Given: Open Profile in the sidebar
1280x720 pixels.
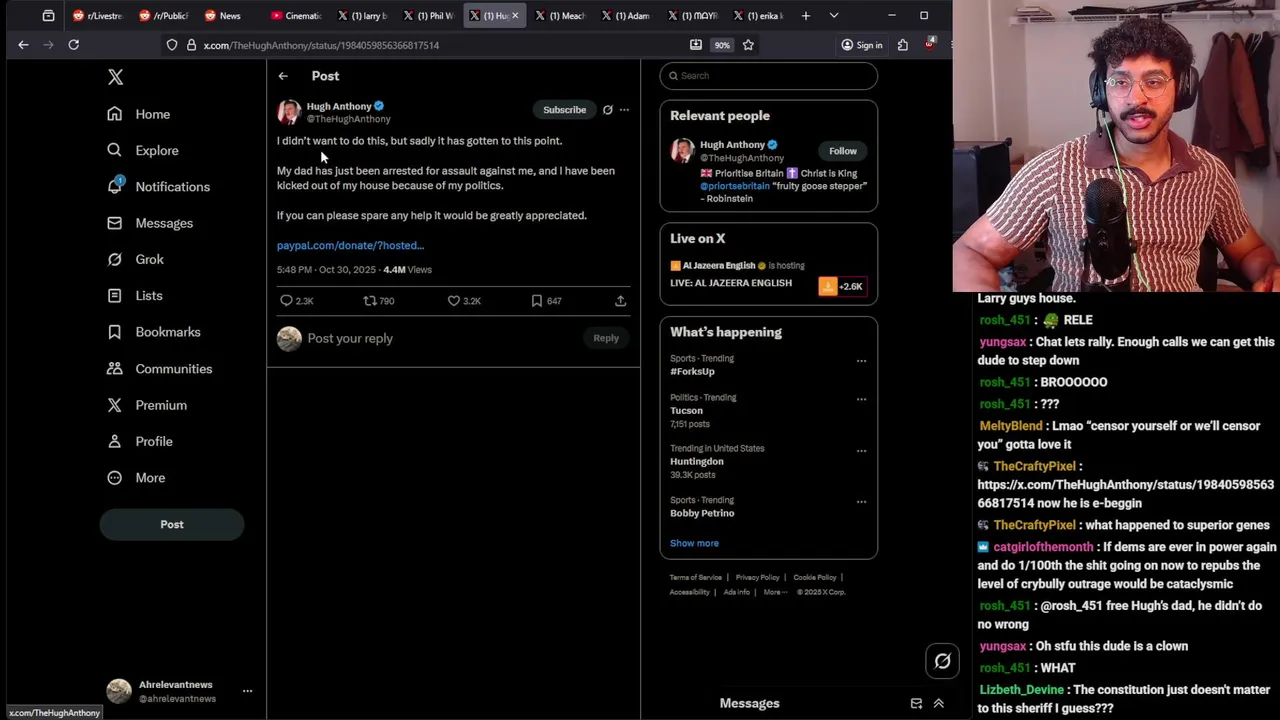Looking at the screenshot, I should (x=139, y=441).
